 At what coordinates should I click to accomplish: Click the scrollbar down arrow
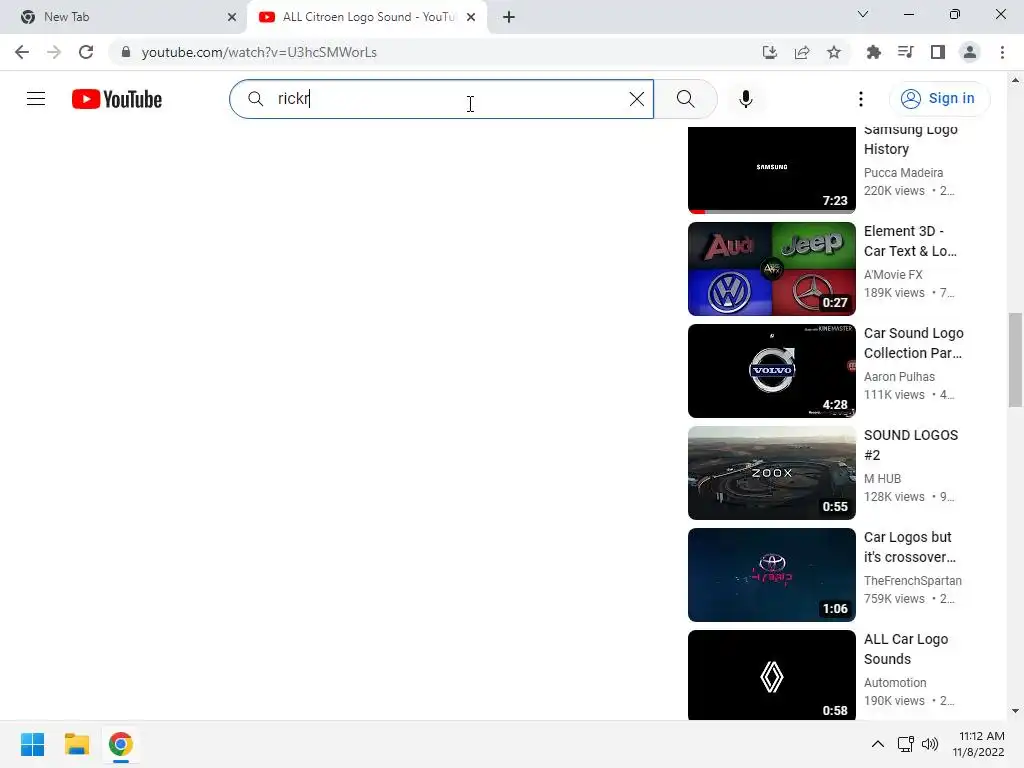(1015, 711)
